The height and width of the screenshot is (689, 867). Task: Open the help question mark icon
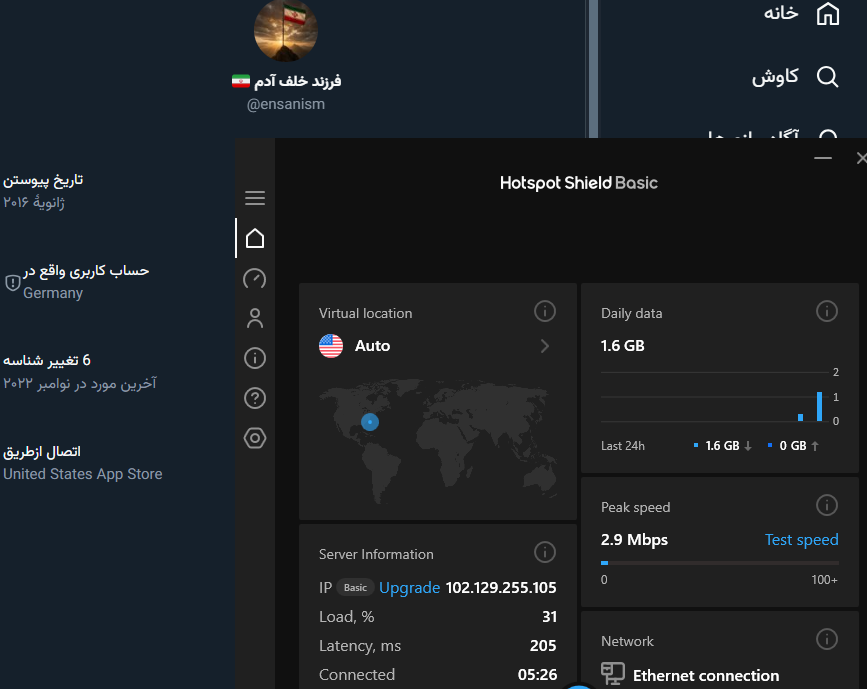[255, 398]
